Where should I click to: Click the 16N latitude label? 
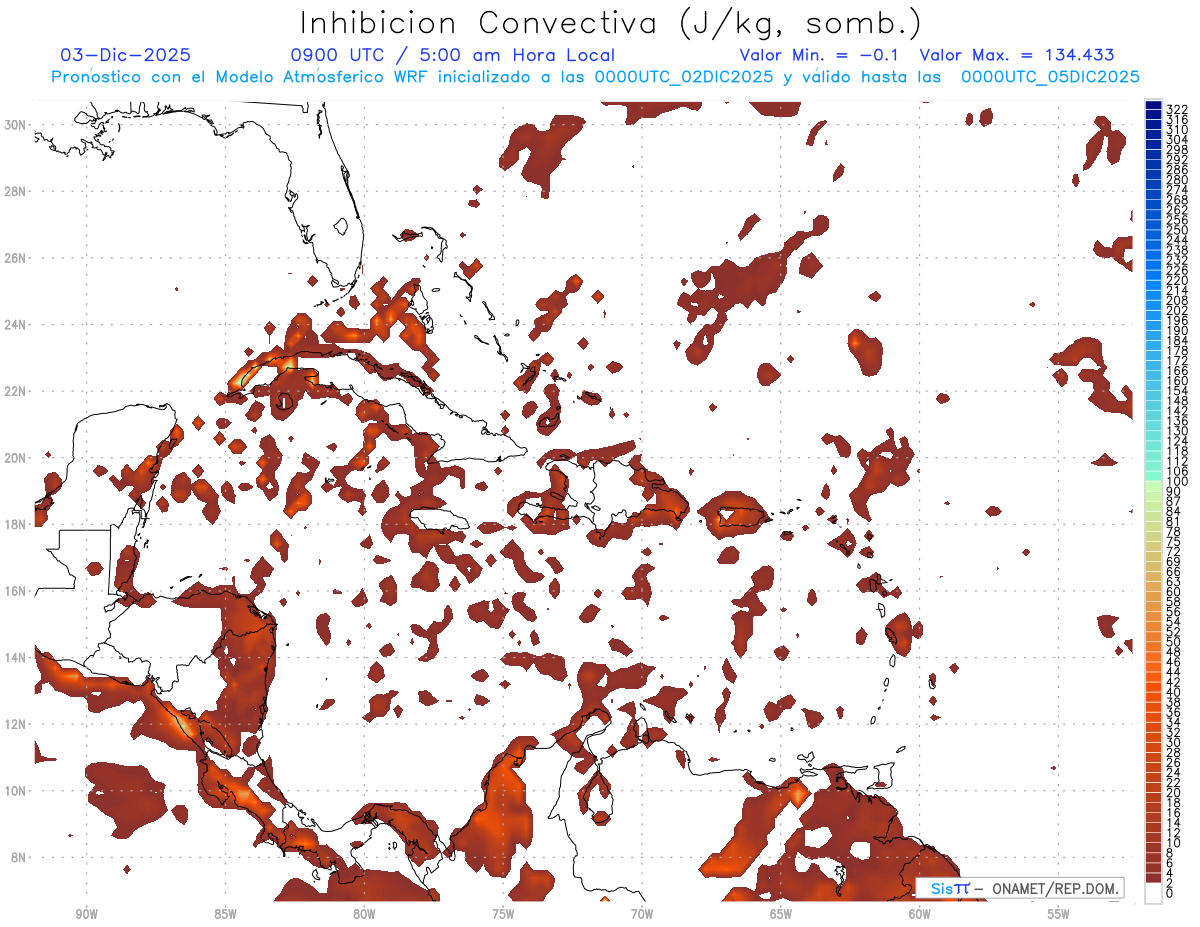point(16,590)
